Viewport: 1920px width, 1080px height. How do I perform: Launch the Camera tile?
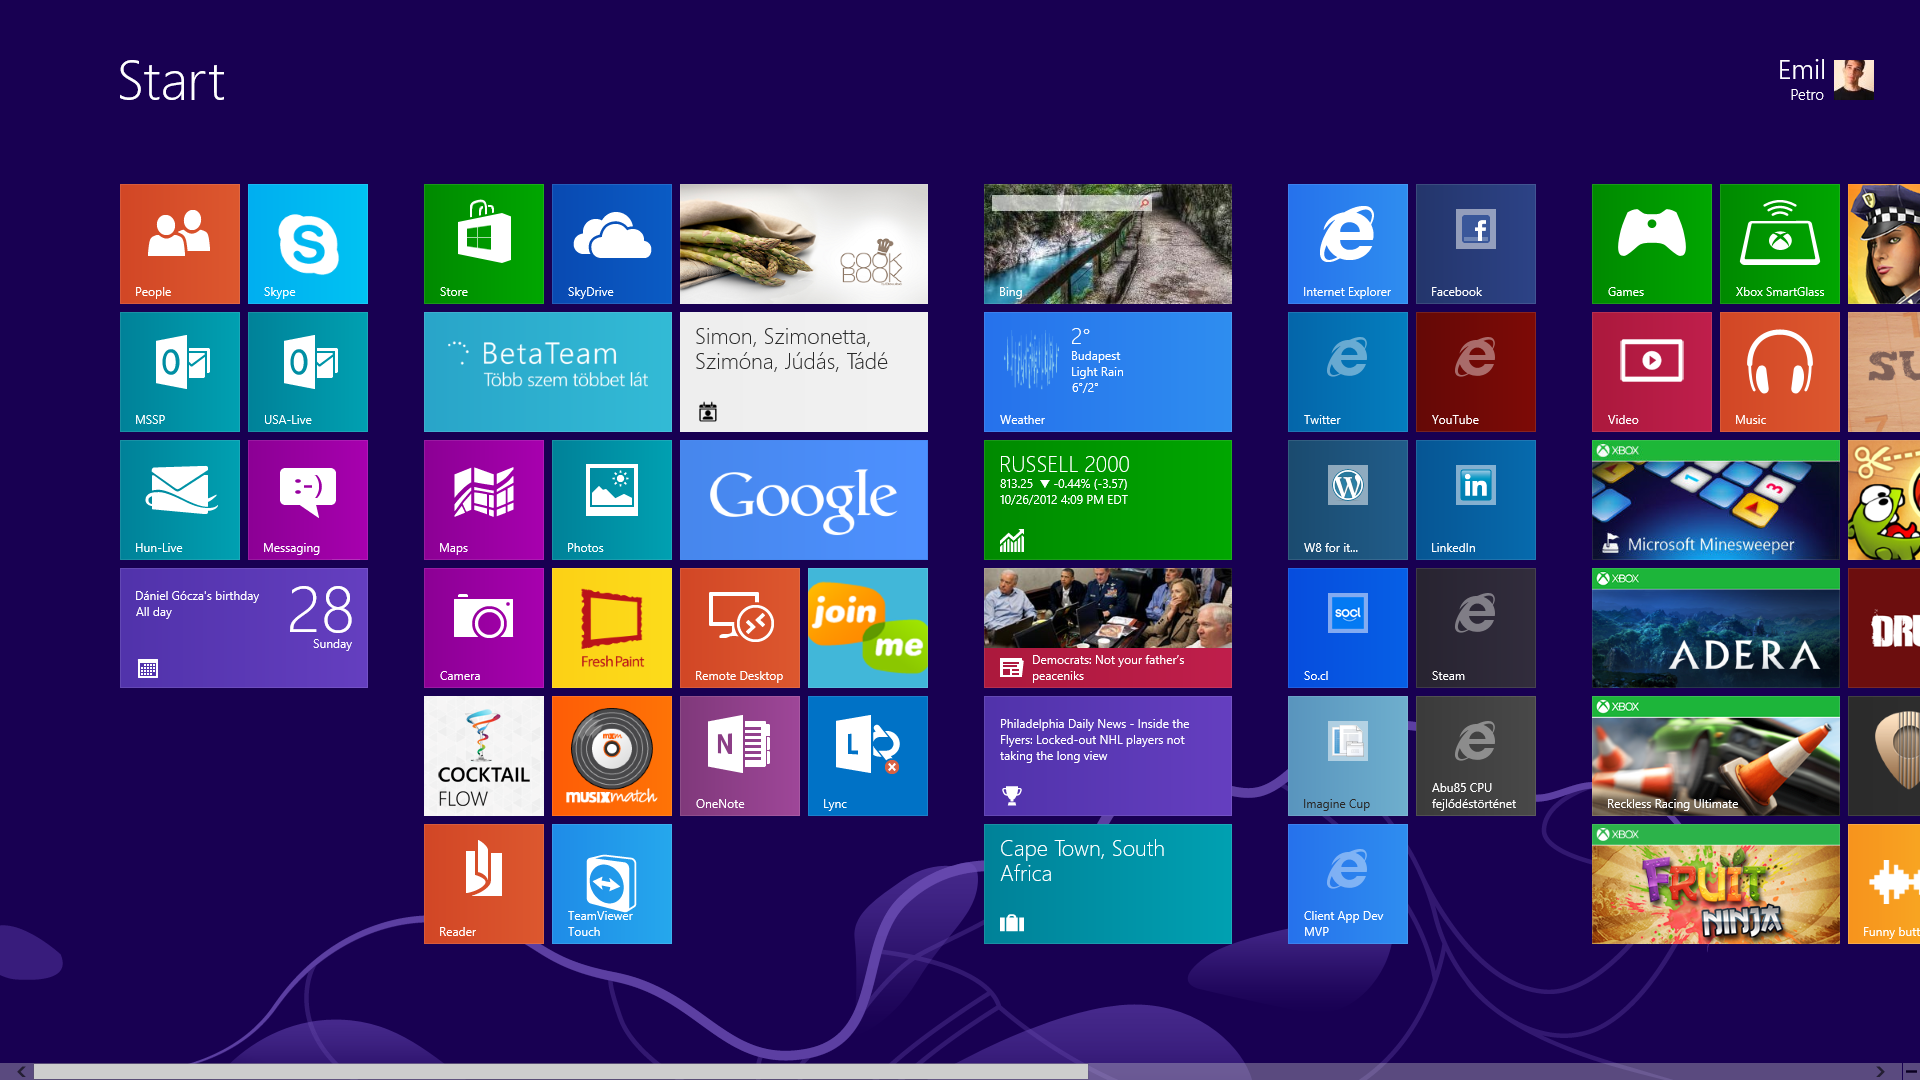tap(484, 628)
